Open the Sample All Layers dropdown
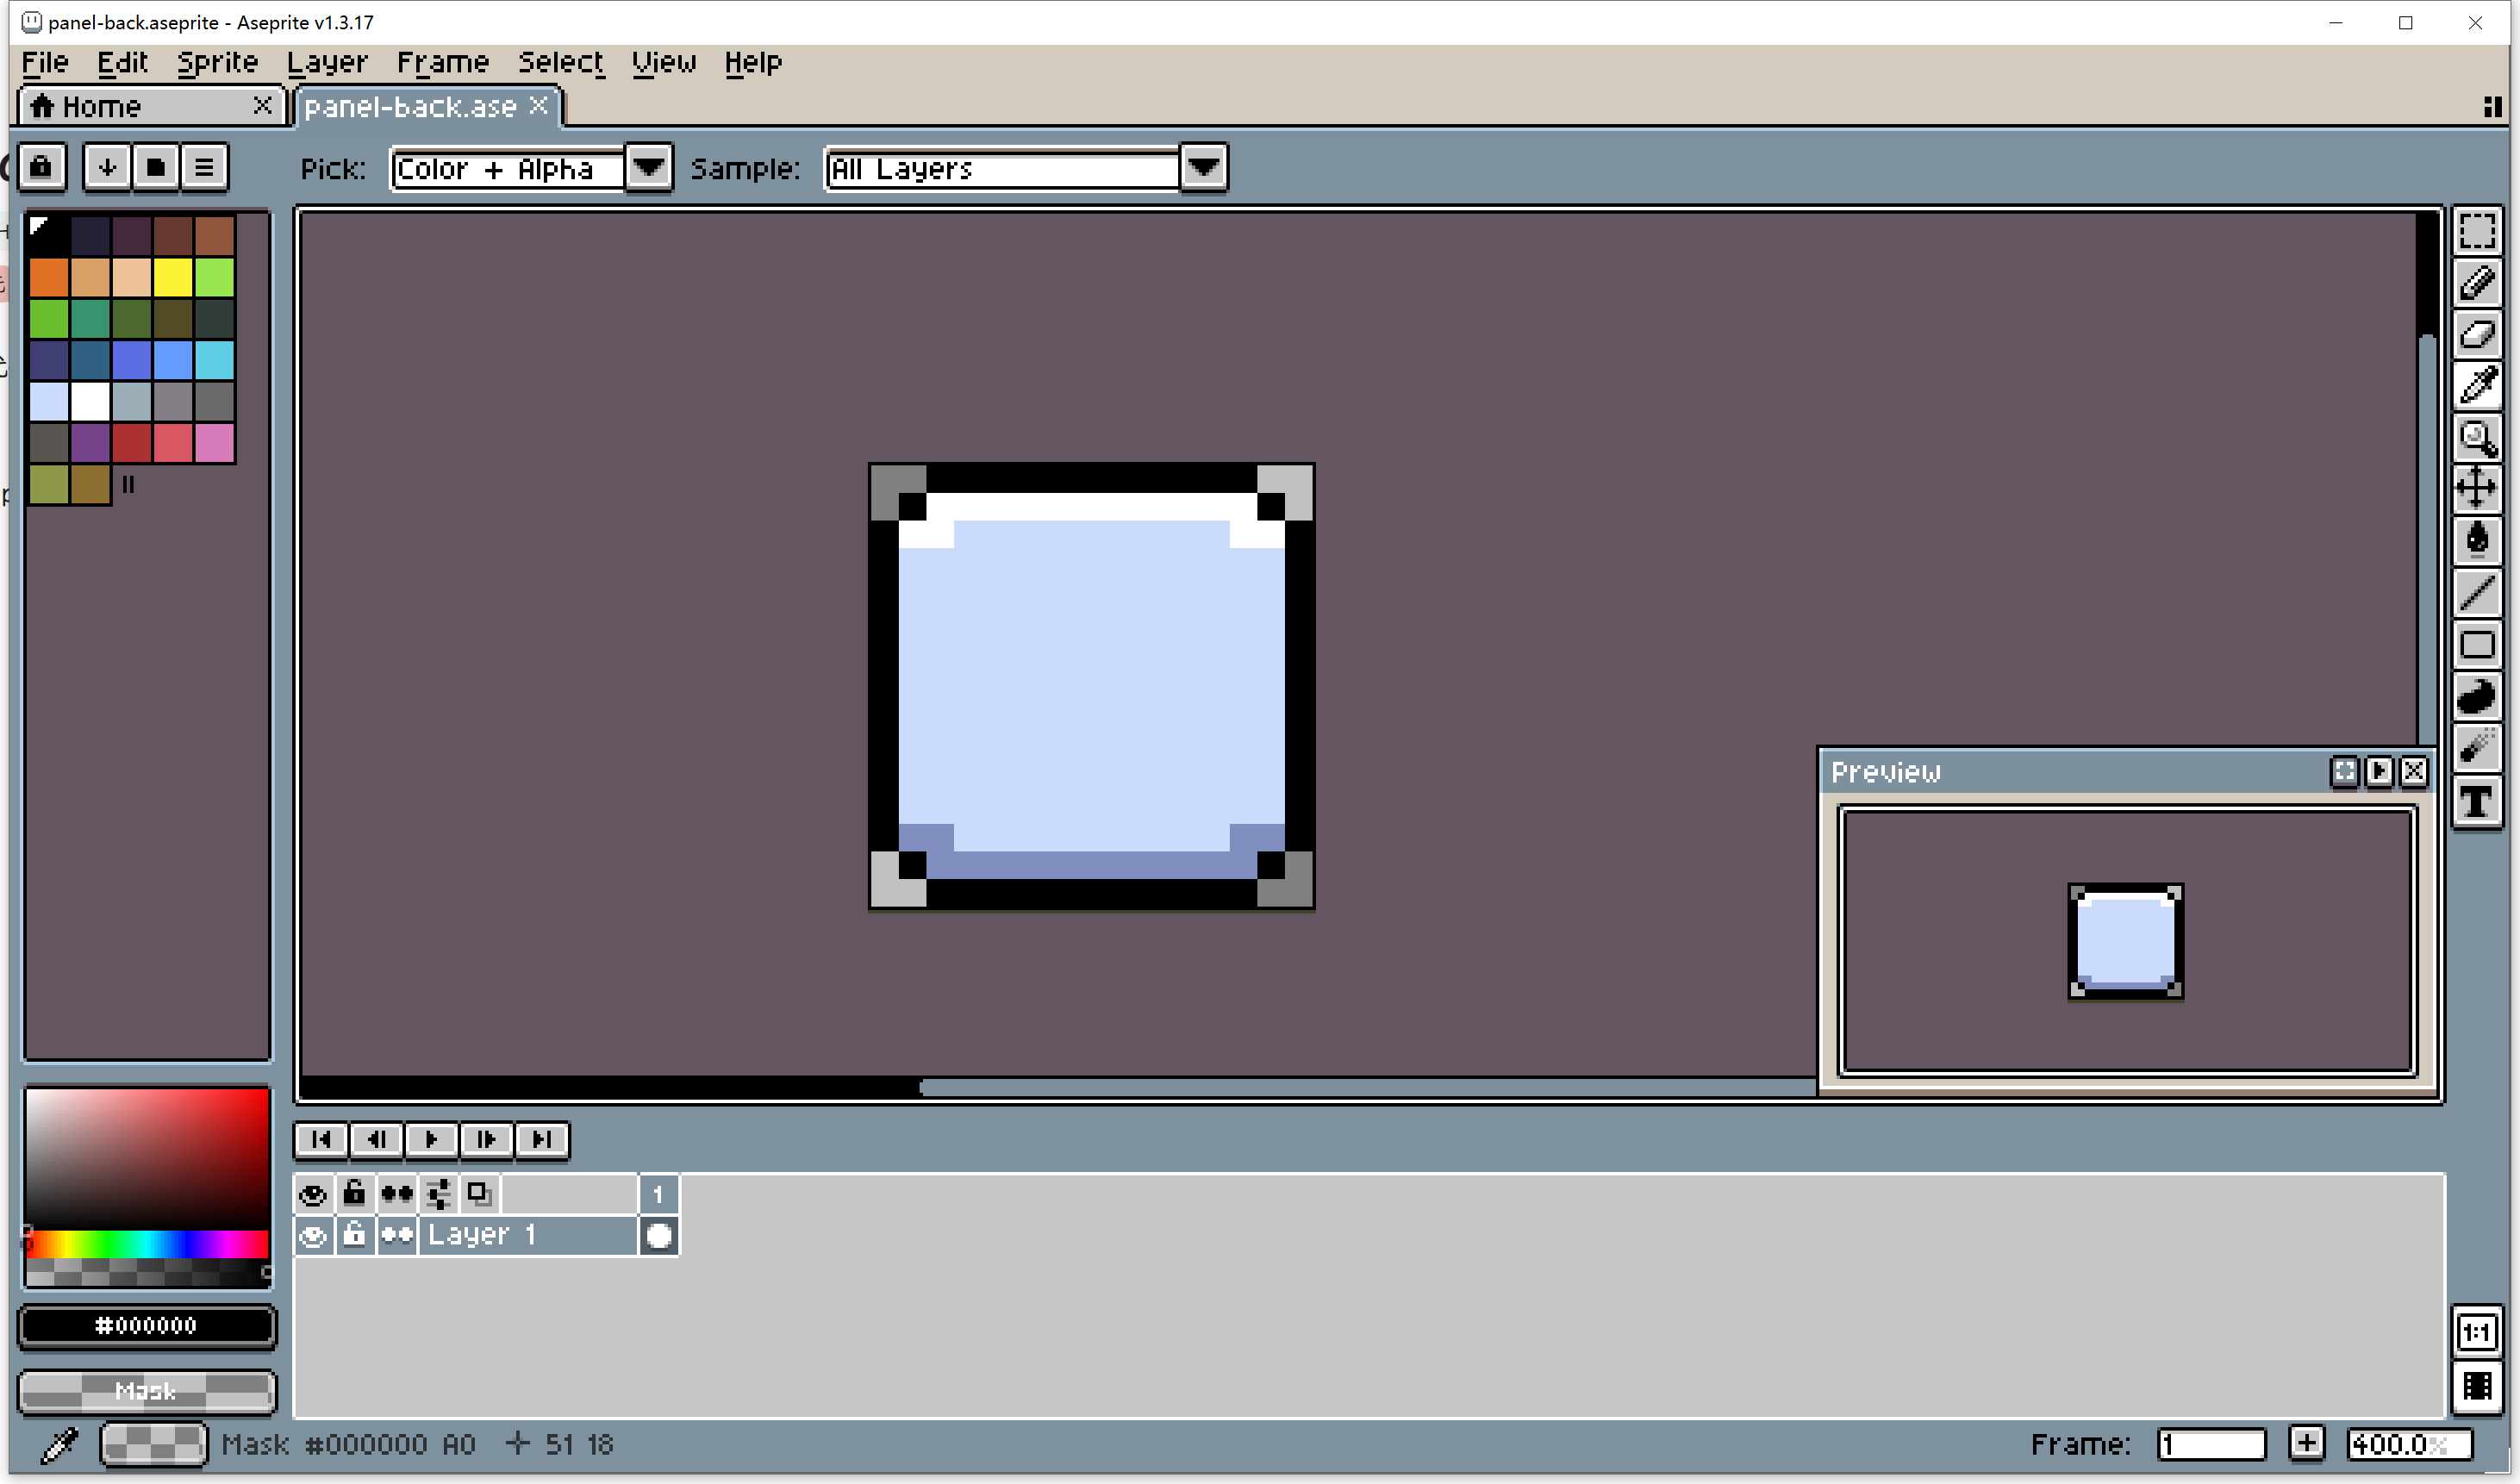2520x1484 pixels. coord(1203,168)
